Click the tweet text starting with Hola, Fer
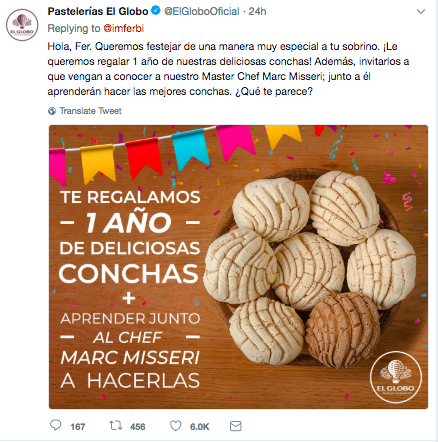 [x=228, y=69]
